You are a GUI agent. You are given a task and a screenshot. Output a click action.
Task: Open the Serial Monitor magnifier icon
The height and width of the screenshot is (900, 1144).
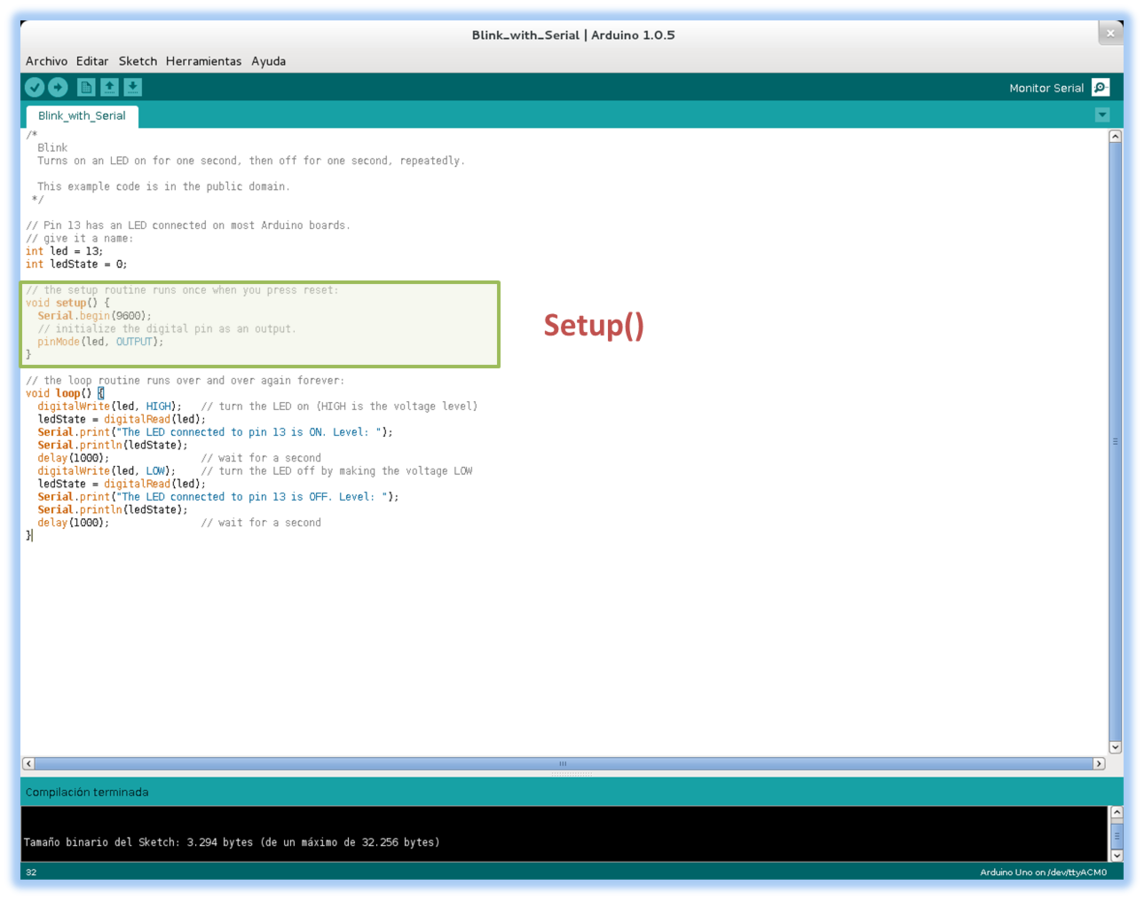point(1100,88)
